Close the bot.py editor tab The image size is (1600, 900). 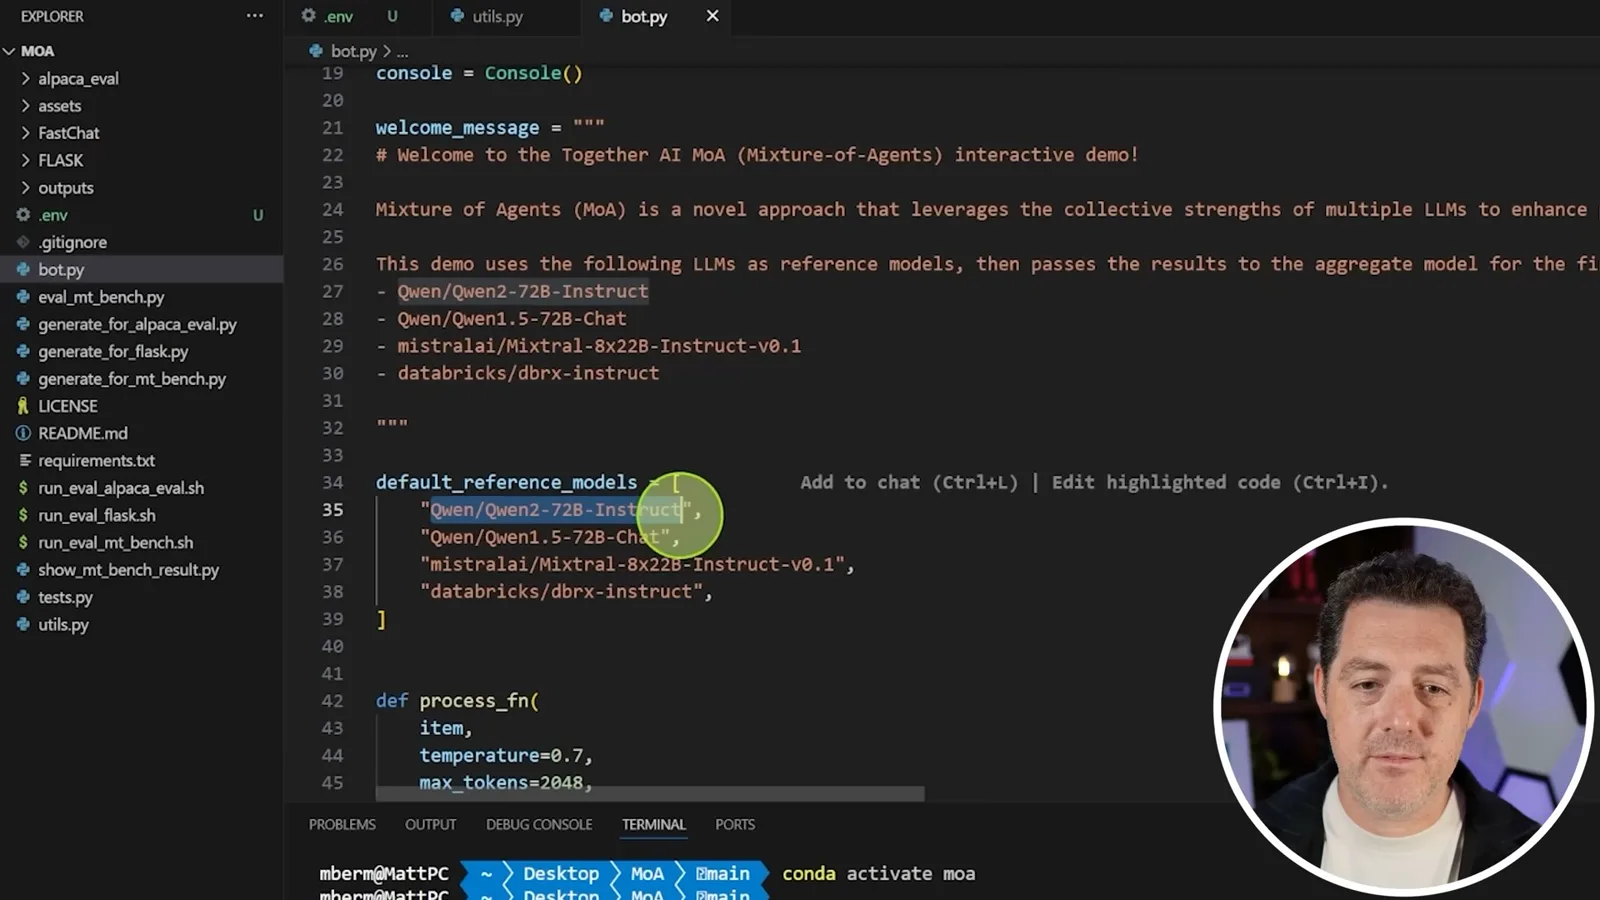pyautogui.click(x=712, y=16)
